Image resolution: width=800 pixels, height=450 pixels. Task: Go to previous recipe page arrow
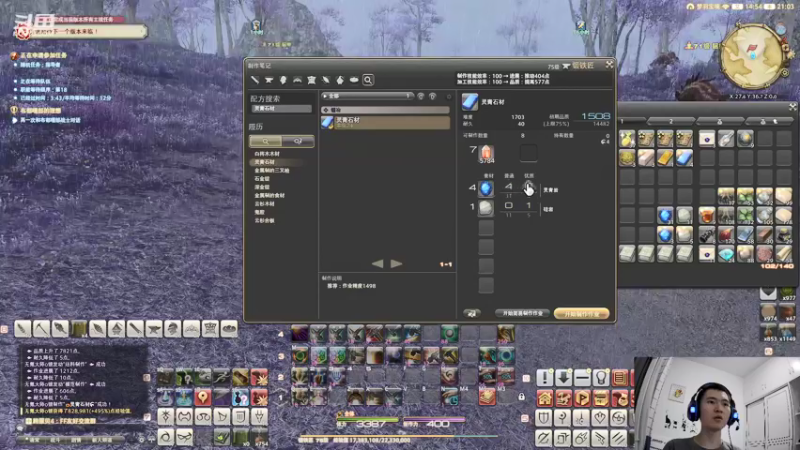(378, 264)
